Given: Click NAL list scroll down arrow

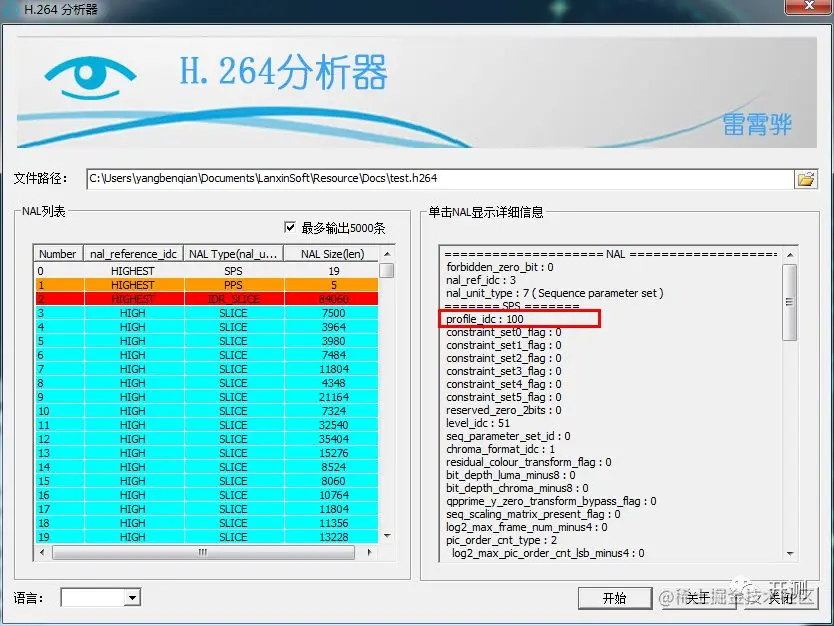Looking at the screenshot, I should 387,536.
